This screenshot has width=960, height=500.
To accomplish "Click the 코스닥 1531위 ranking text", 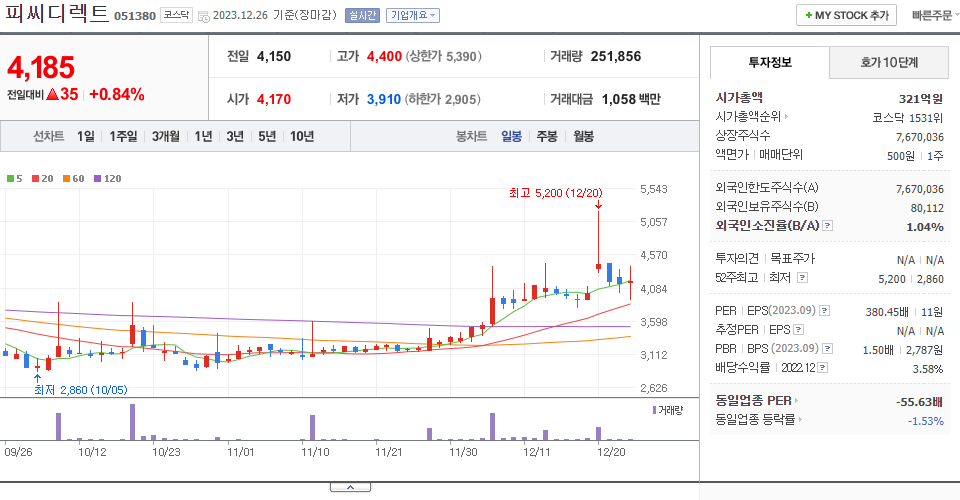I will (x=907, y=118).
